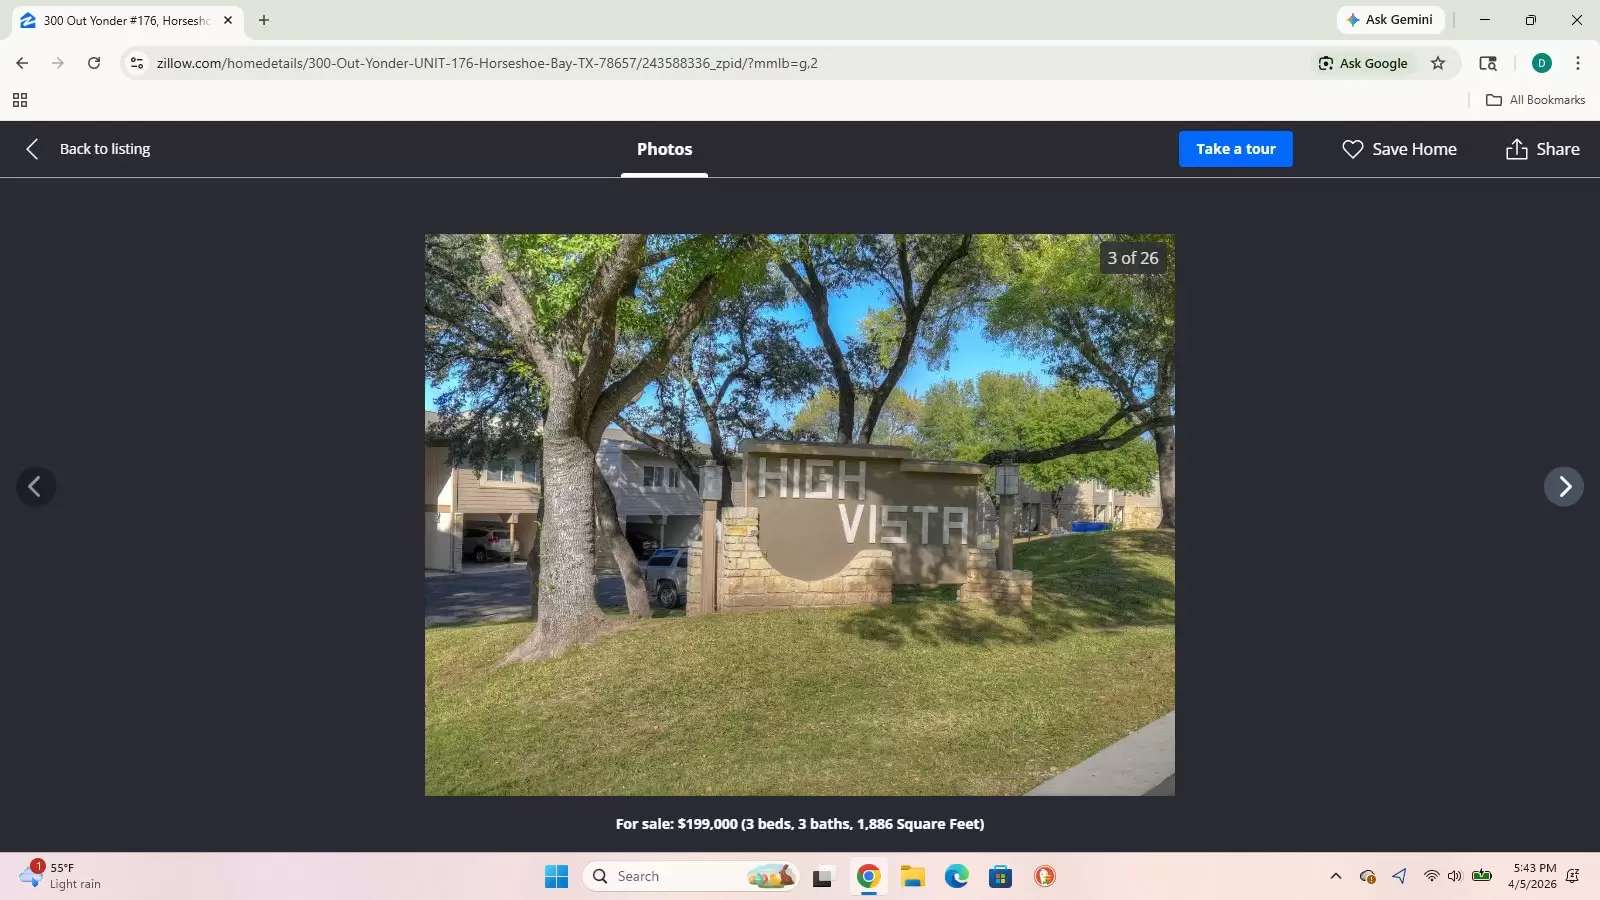Open a new browser tab
Viewport: 1600px width, 900px height.
pyautogui.click(x=264, y=20)
